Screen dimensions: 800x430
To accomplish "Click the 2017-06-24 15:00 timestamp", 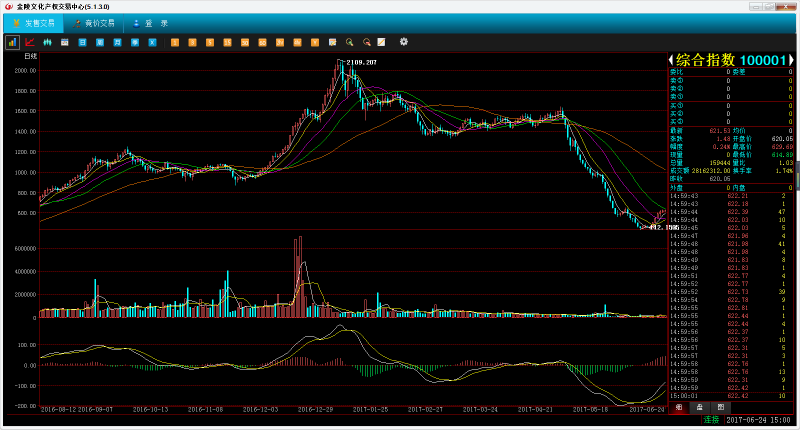I will click(758, 420).
